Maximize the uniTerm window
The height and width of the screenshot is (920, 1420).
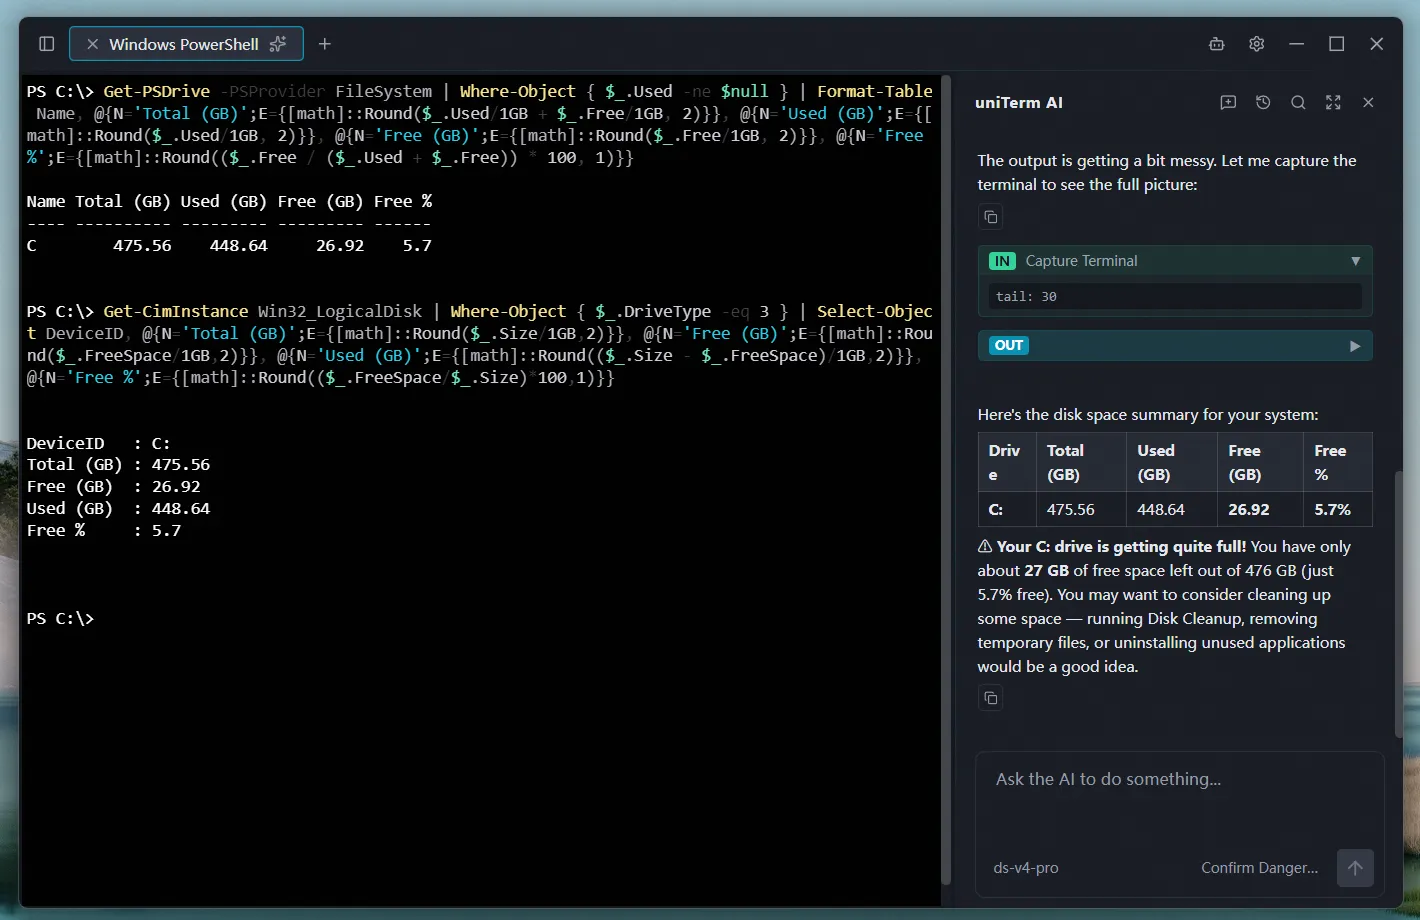[x=1337, y=44]
